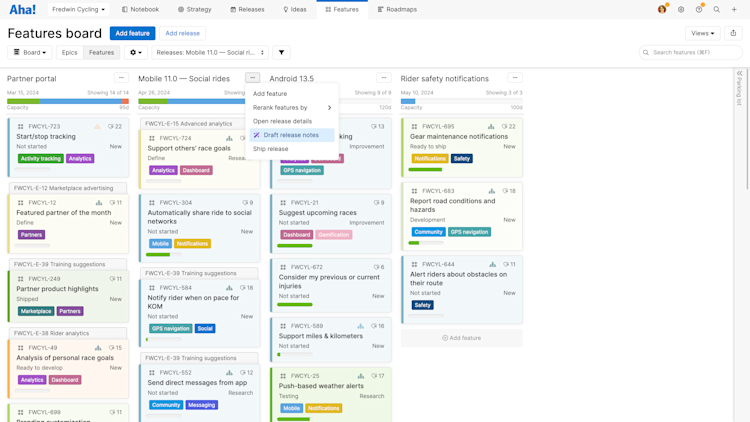
Task: Click drag handle on FWCYL-249 card
Action: point(21,279)
